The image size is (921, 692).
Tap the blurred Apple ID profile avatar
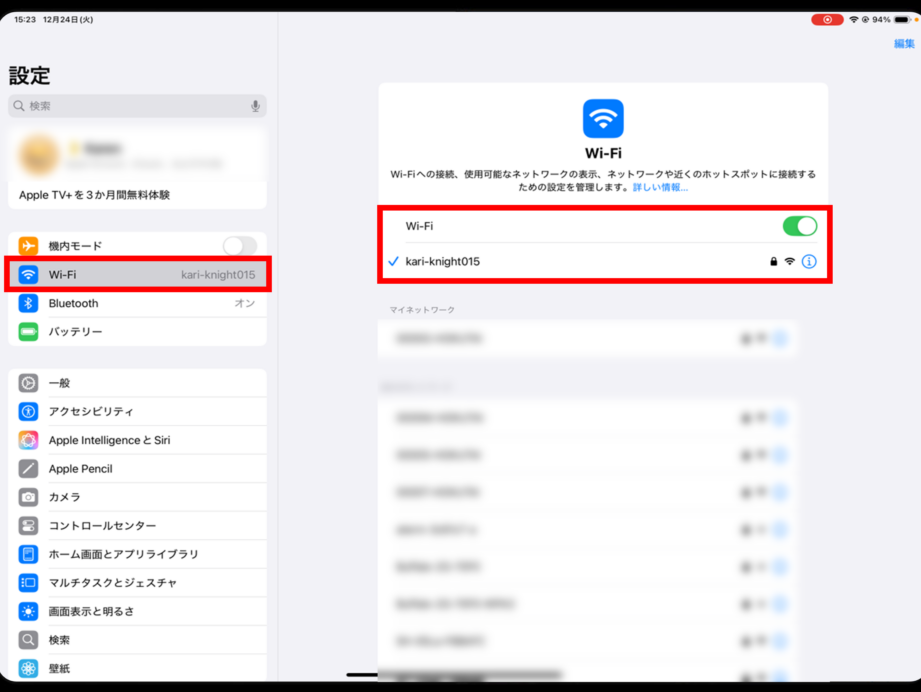click(39, 156)
